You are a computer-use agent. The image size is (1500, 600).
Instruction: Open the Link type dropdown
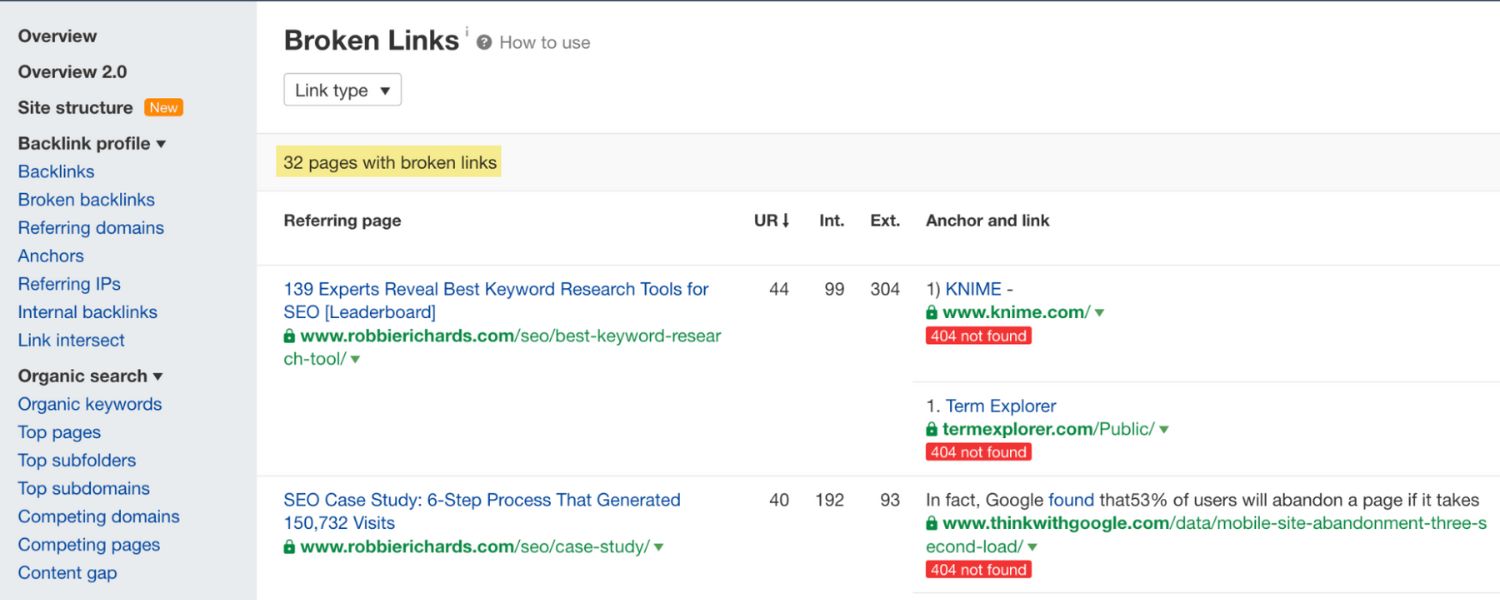pyautogui.click(x=342, y=89)
